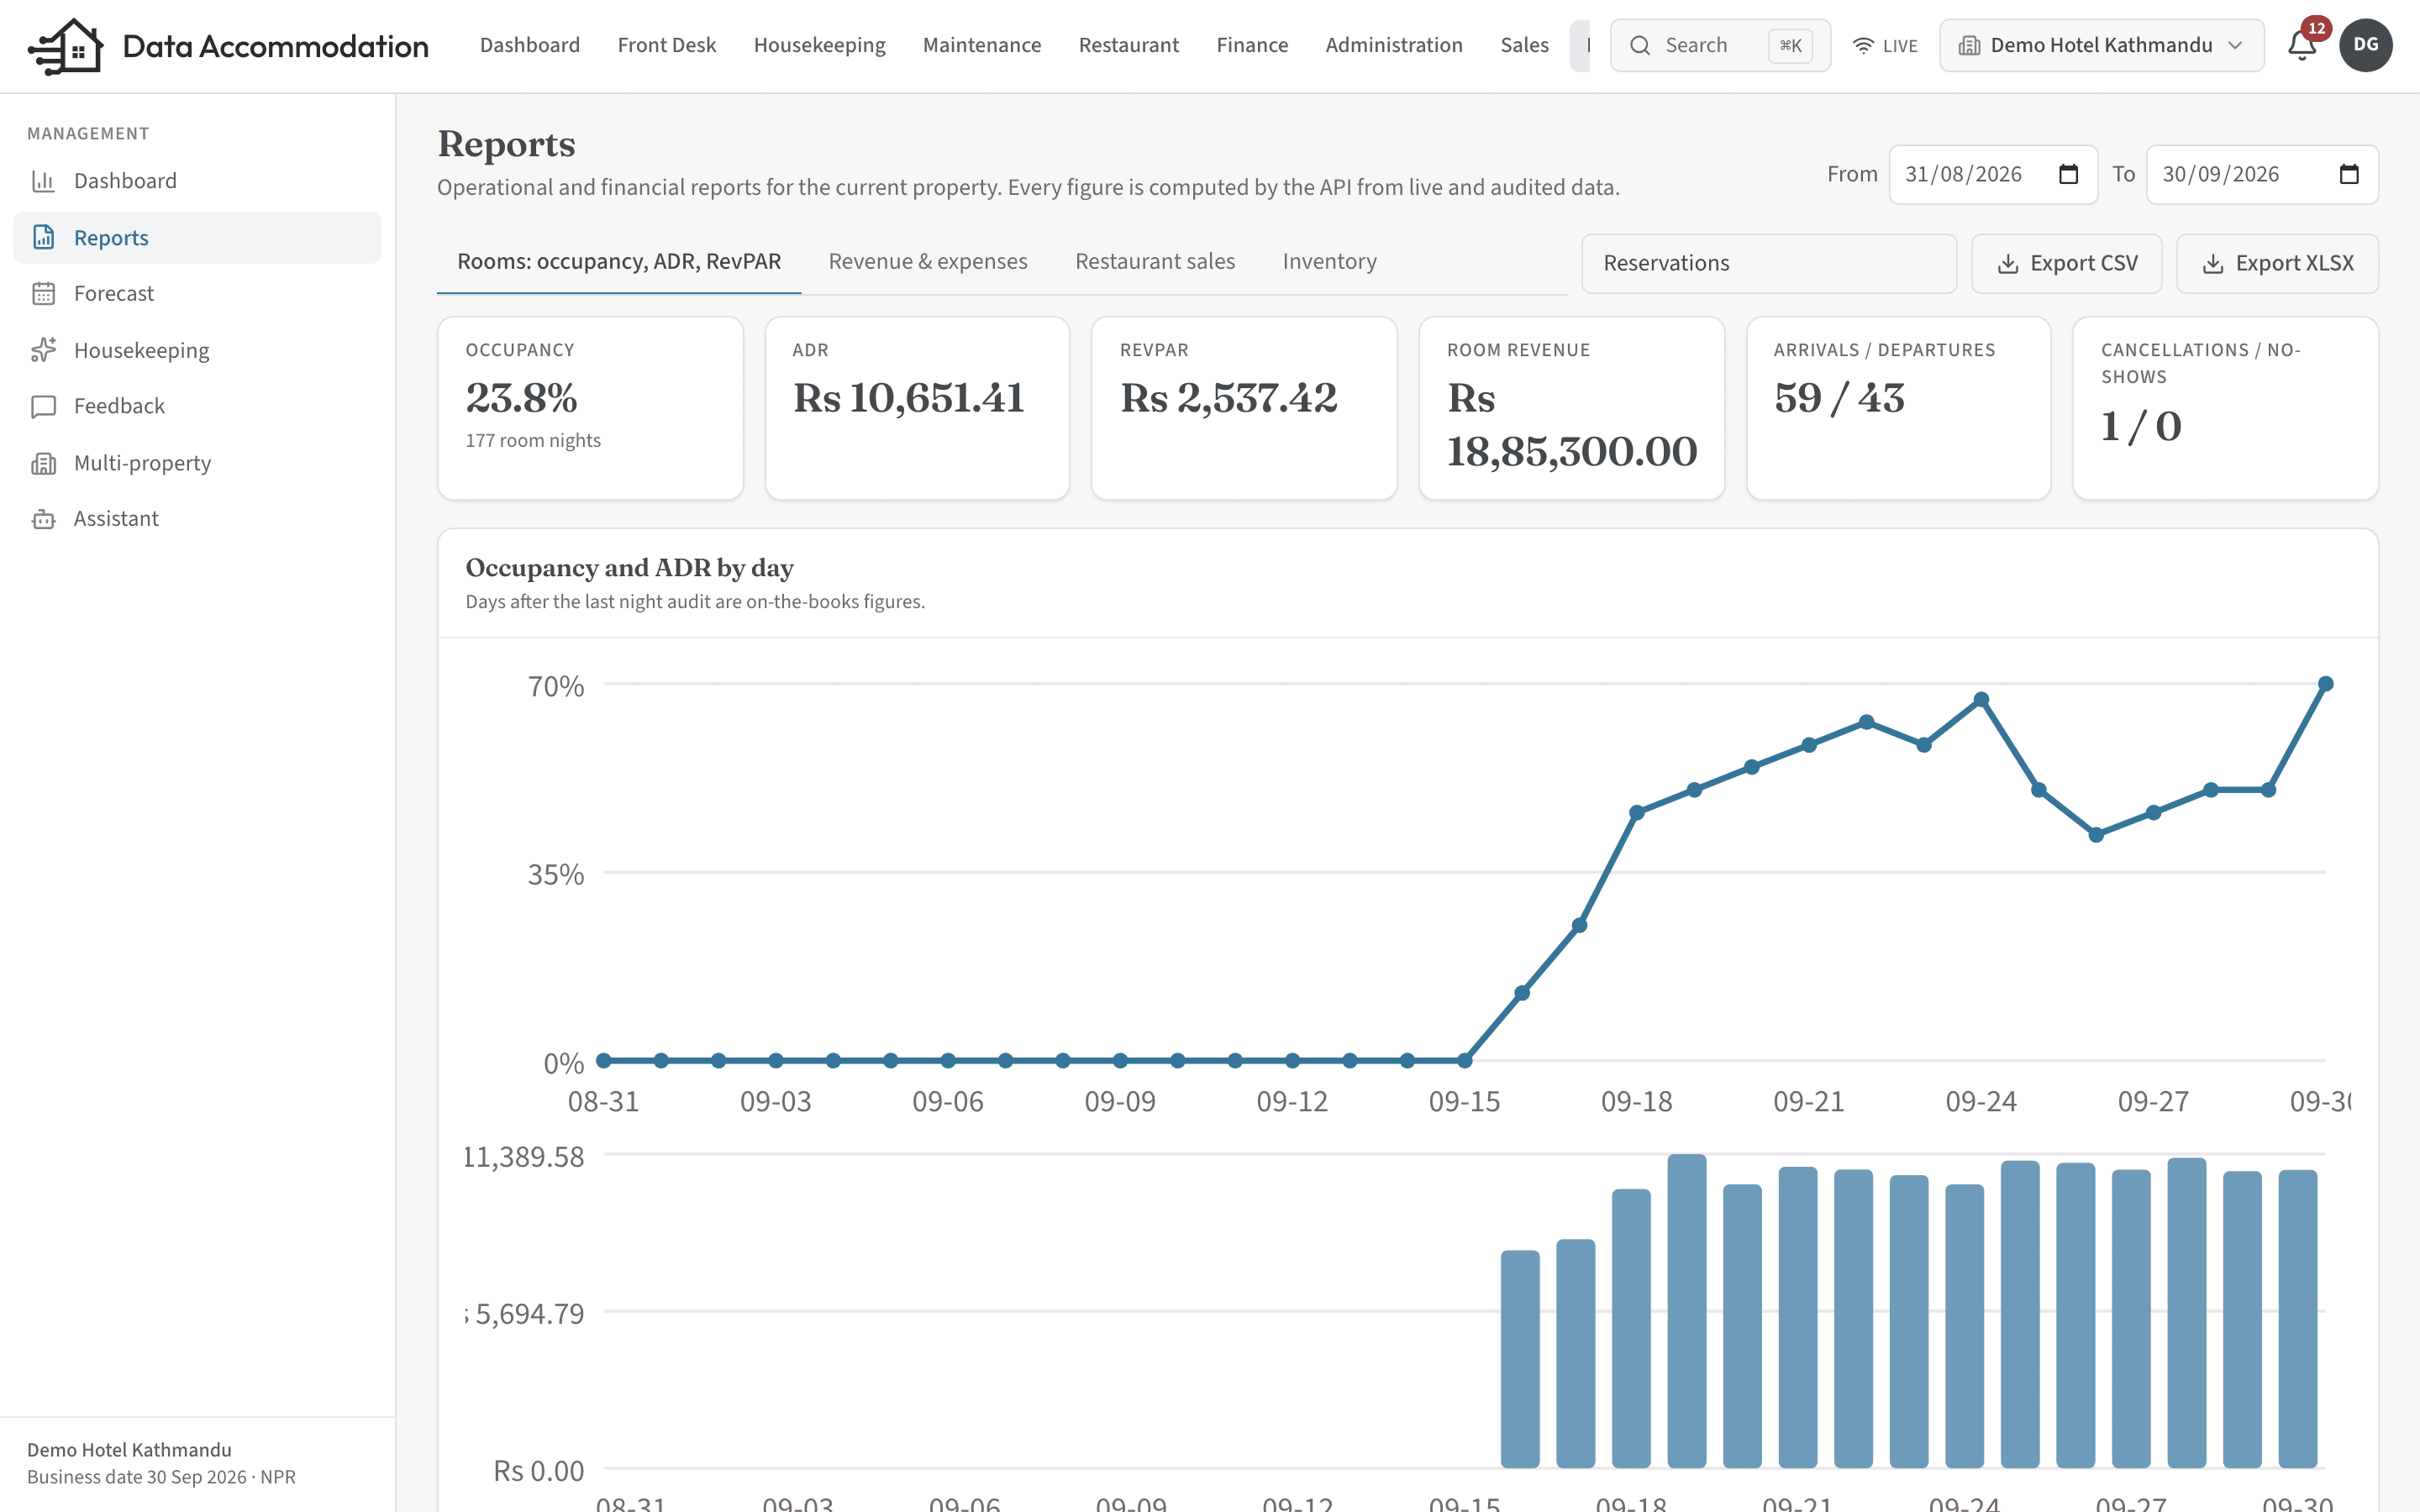The width and height of the screenshot is (2420, 1512).
Task: Open the Reservations report type dropdown
Action: (1768, 263)
